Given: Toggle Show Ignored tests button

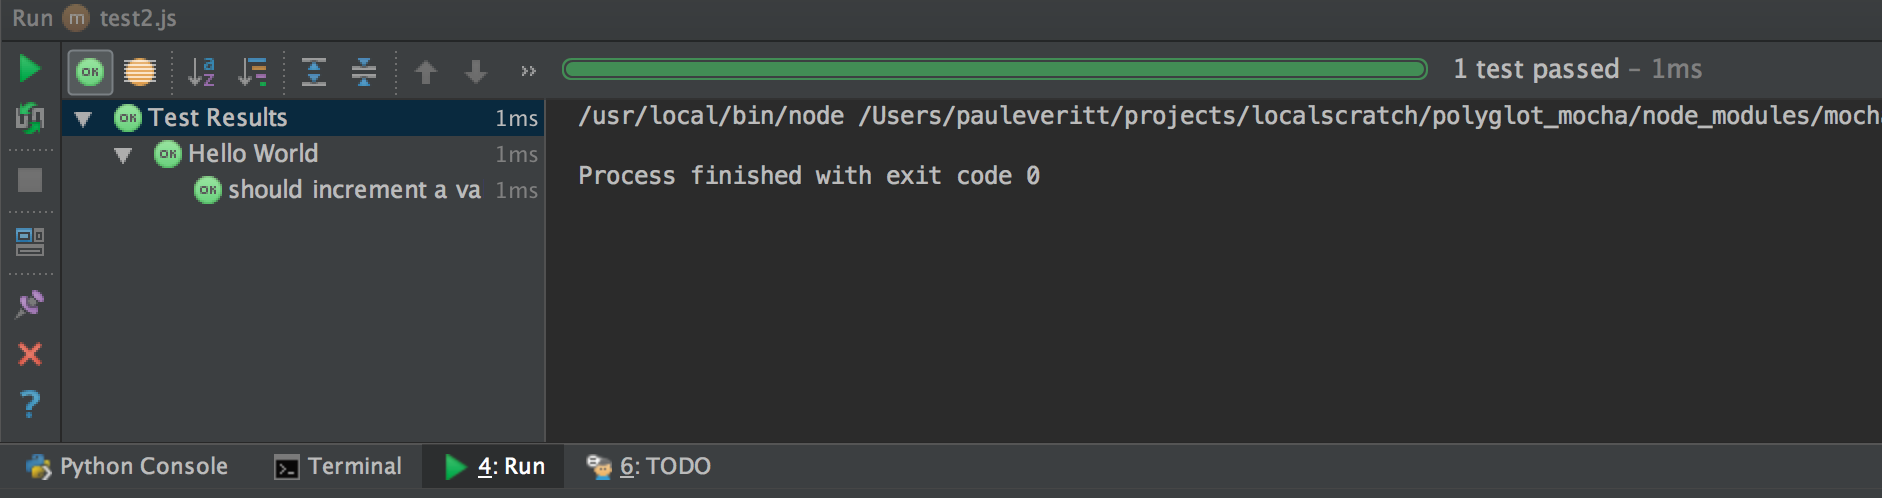Looking at the screenshot, I should 140,72.
